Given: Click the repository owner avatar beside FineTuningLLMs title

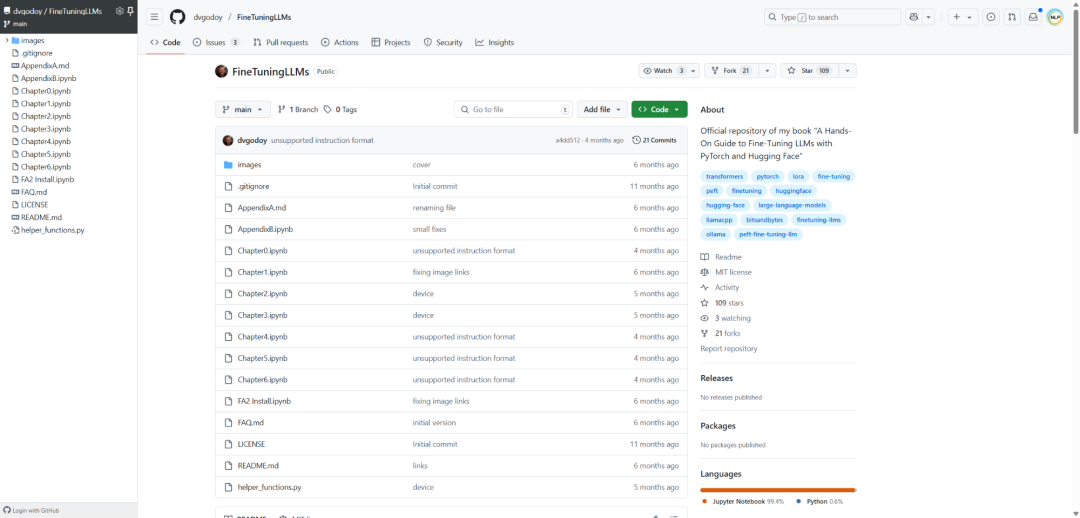Looking at the screenshot, I should pos(222,71).
